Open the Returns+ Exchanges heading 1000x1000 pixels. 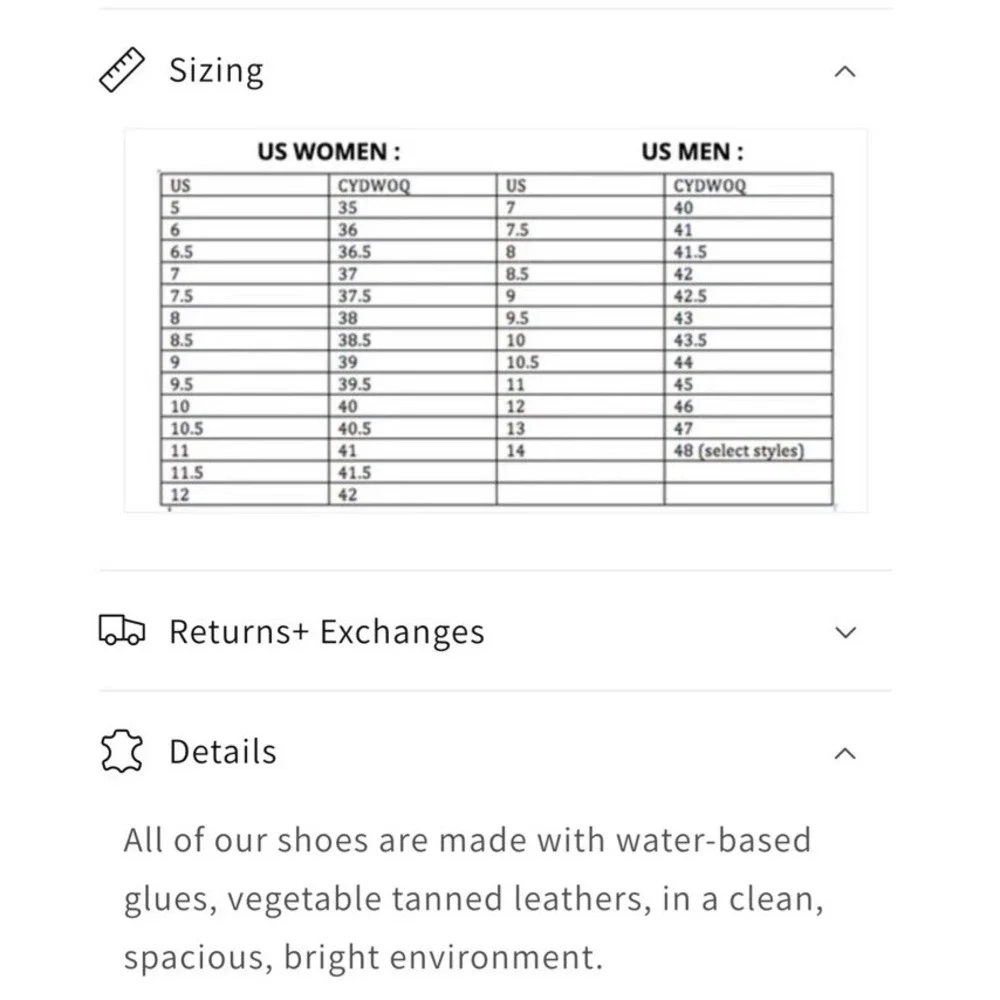pyautogui.click(x=327, y=632)
